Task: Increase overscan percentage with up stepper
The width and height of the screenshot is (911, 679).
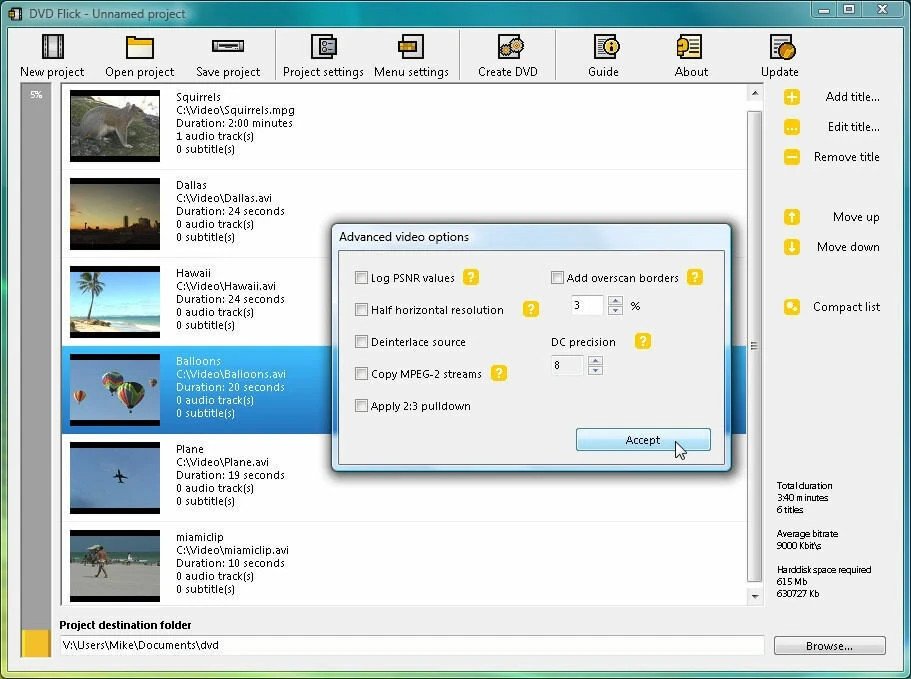Action: (x=616, y=301)
